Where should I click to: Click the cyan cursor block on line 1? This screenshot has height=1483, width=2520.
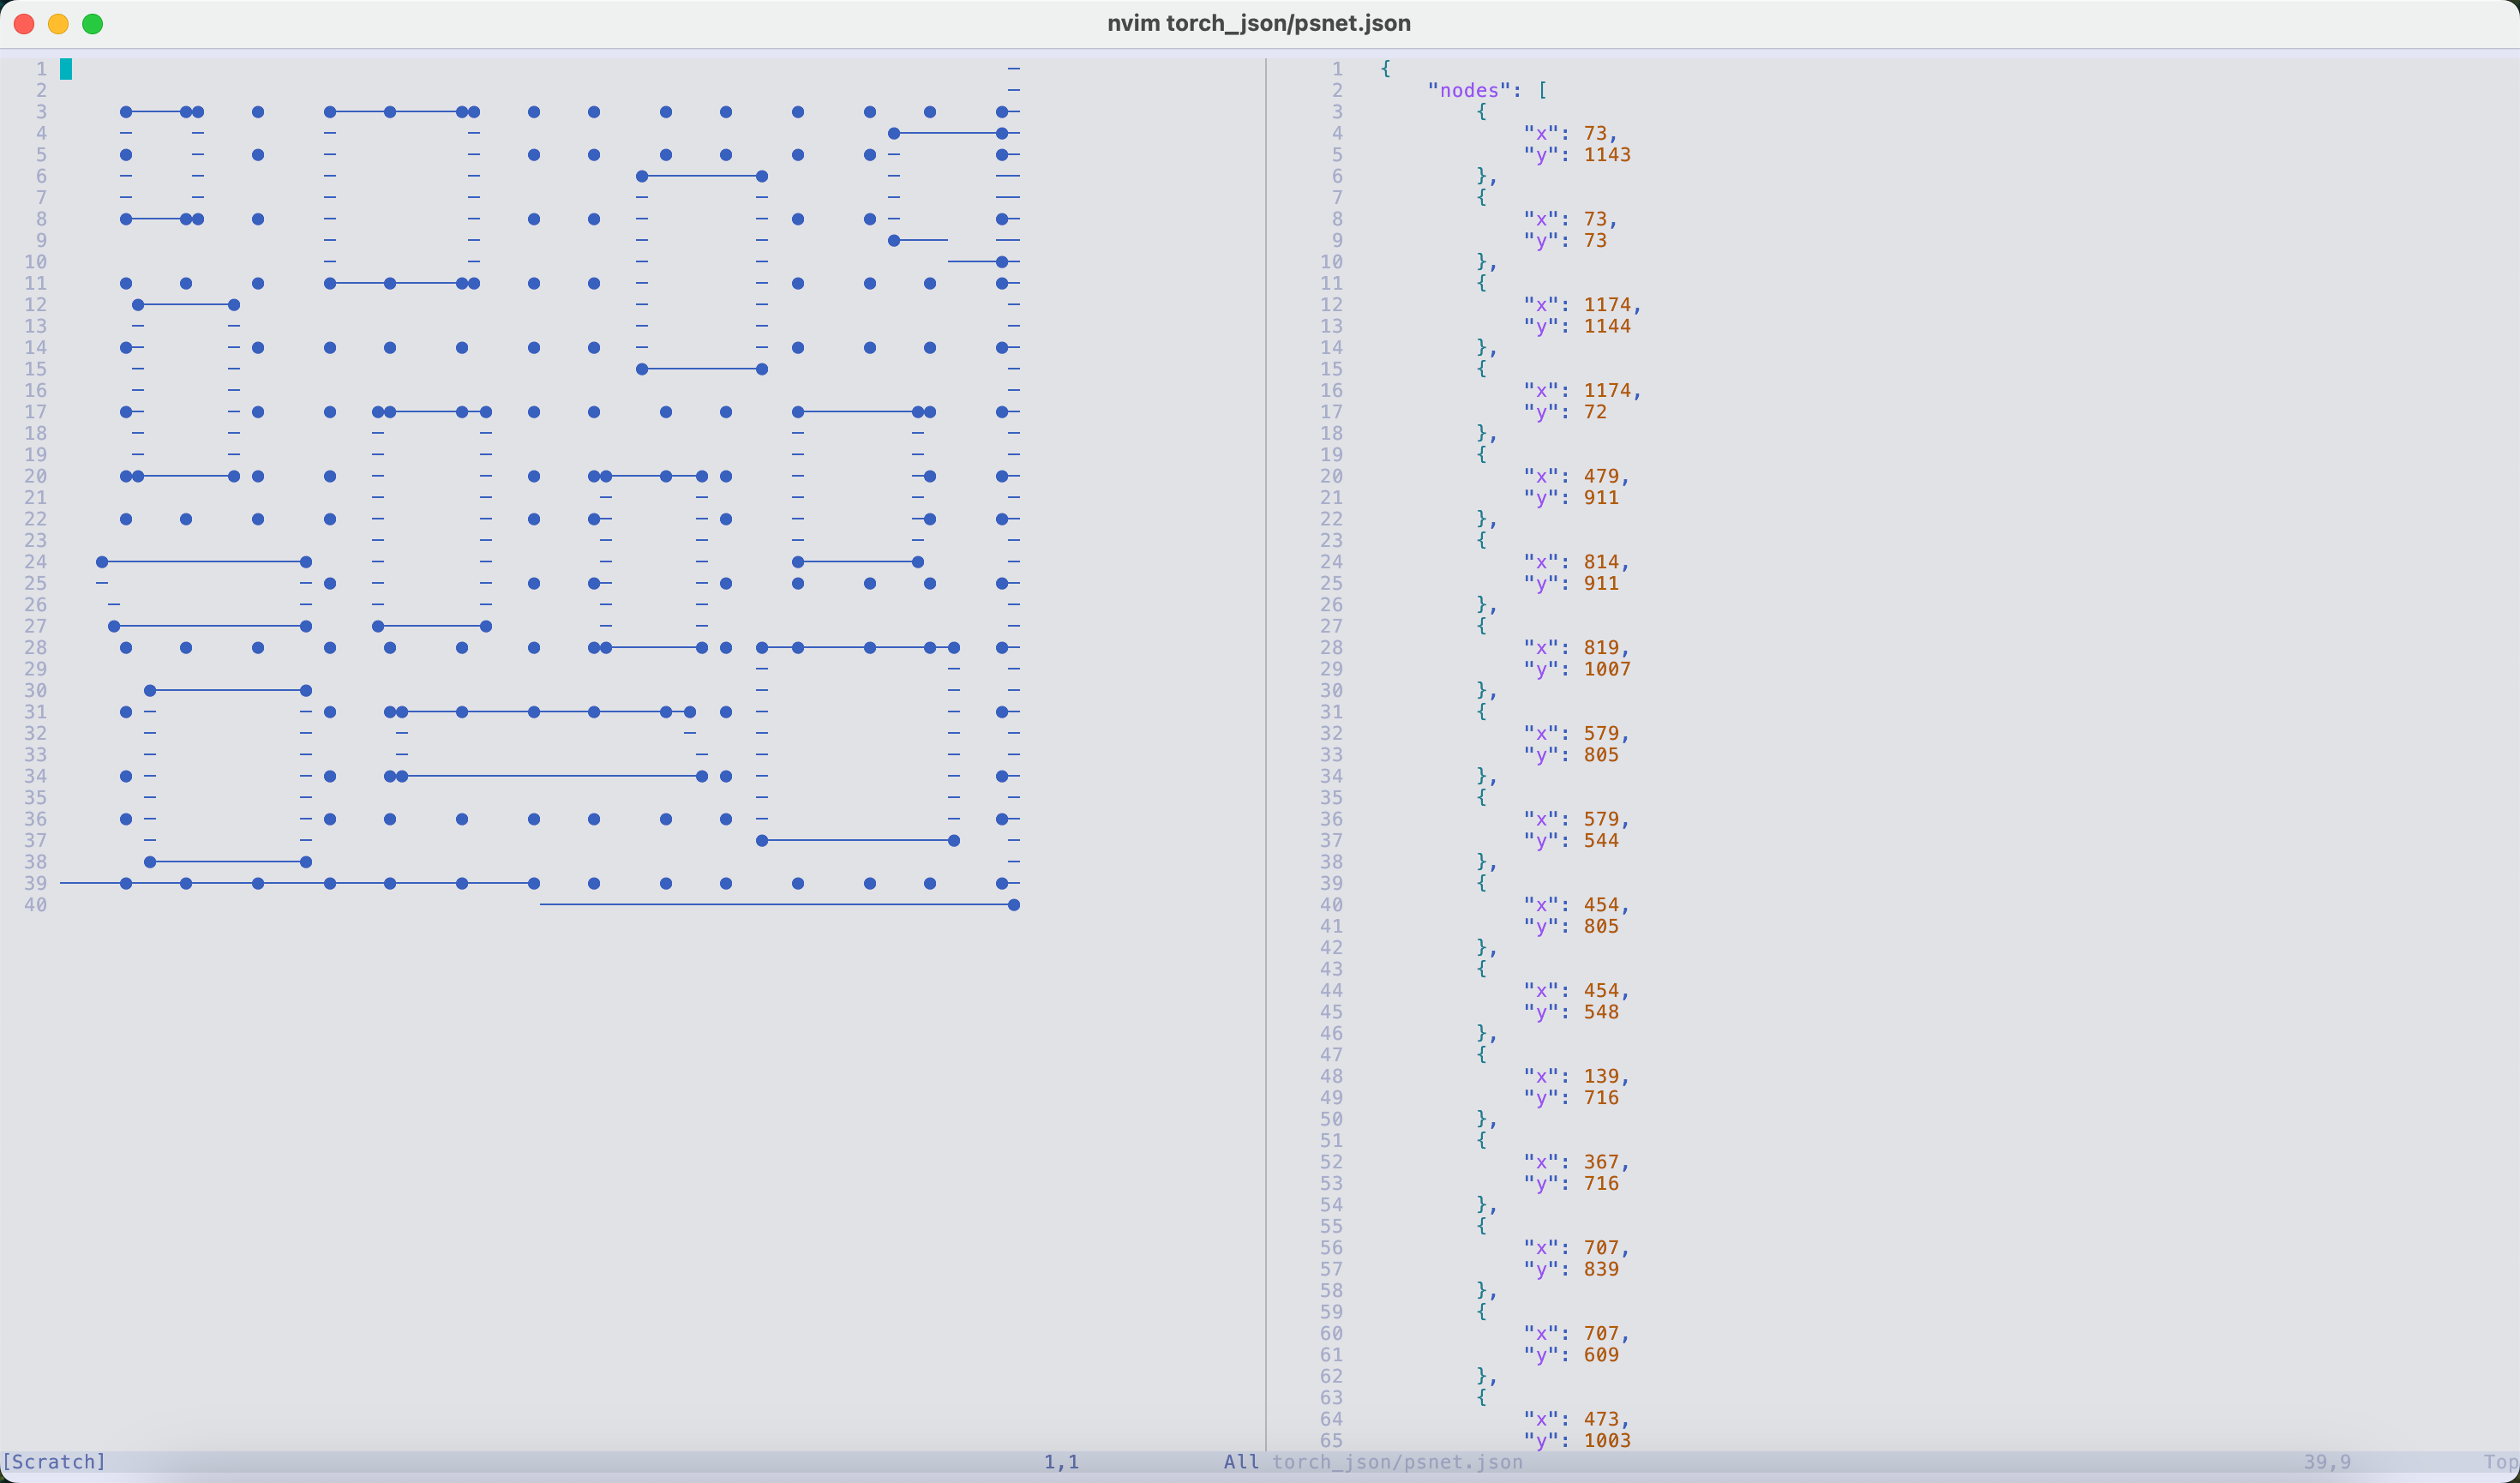pos(66,69)
